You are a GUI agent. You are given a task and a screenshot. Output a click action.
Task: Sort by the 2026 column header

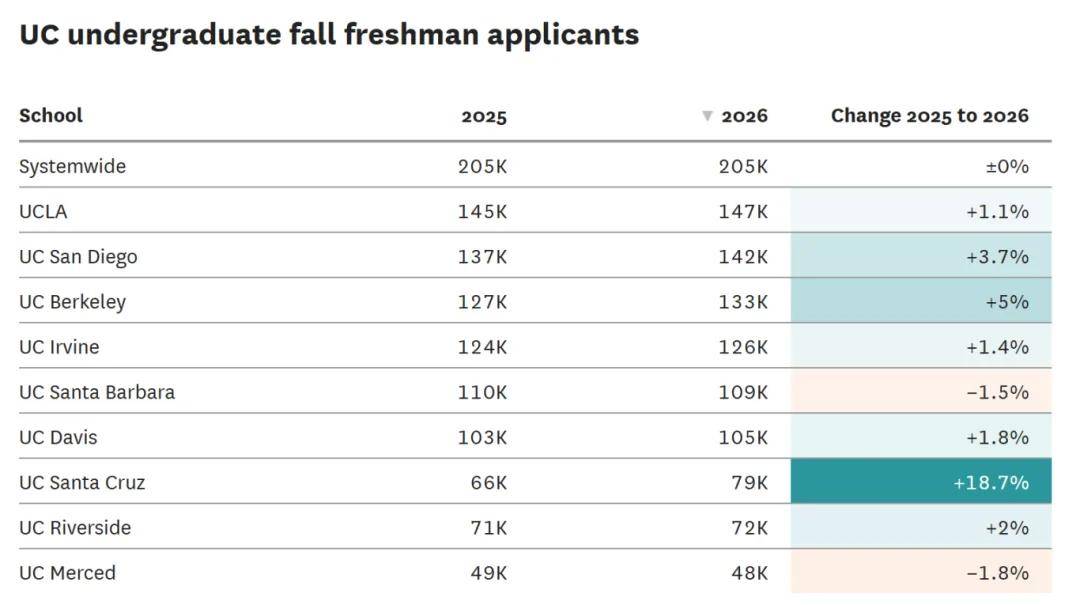744,116
